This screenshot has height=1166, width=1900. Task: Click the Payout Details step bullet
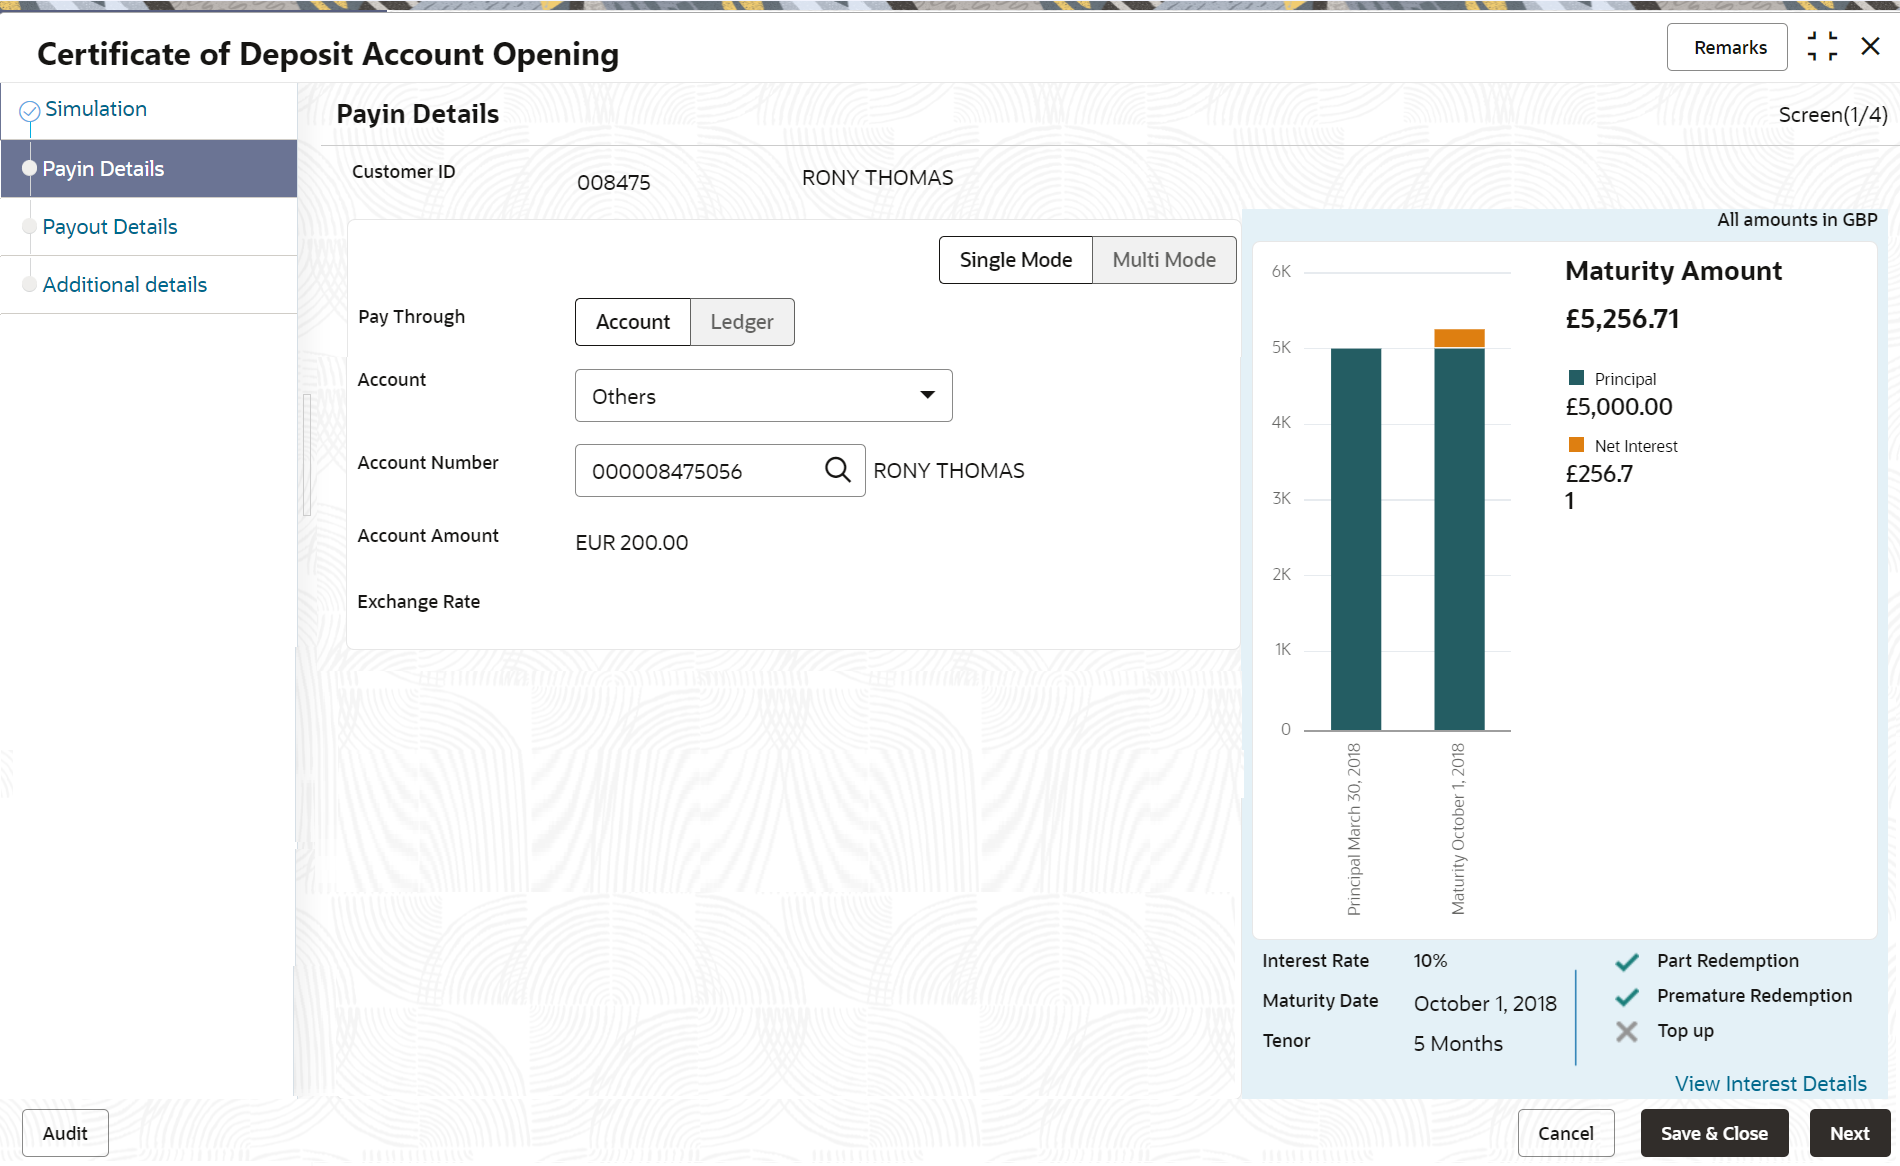point(29,226)
